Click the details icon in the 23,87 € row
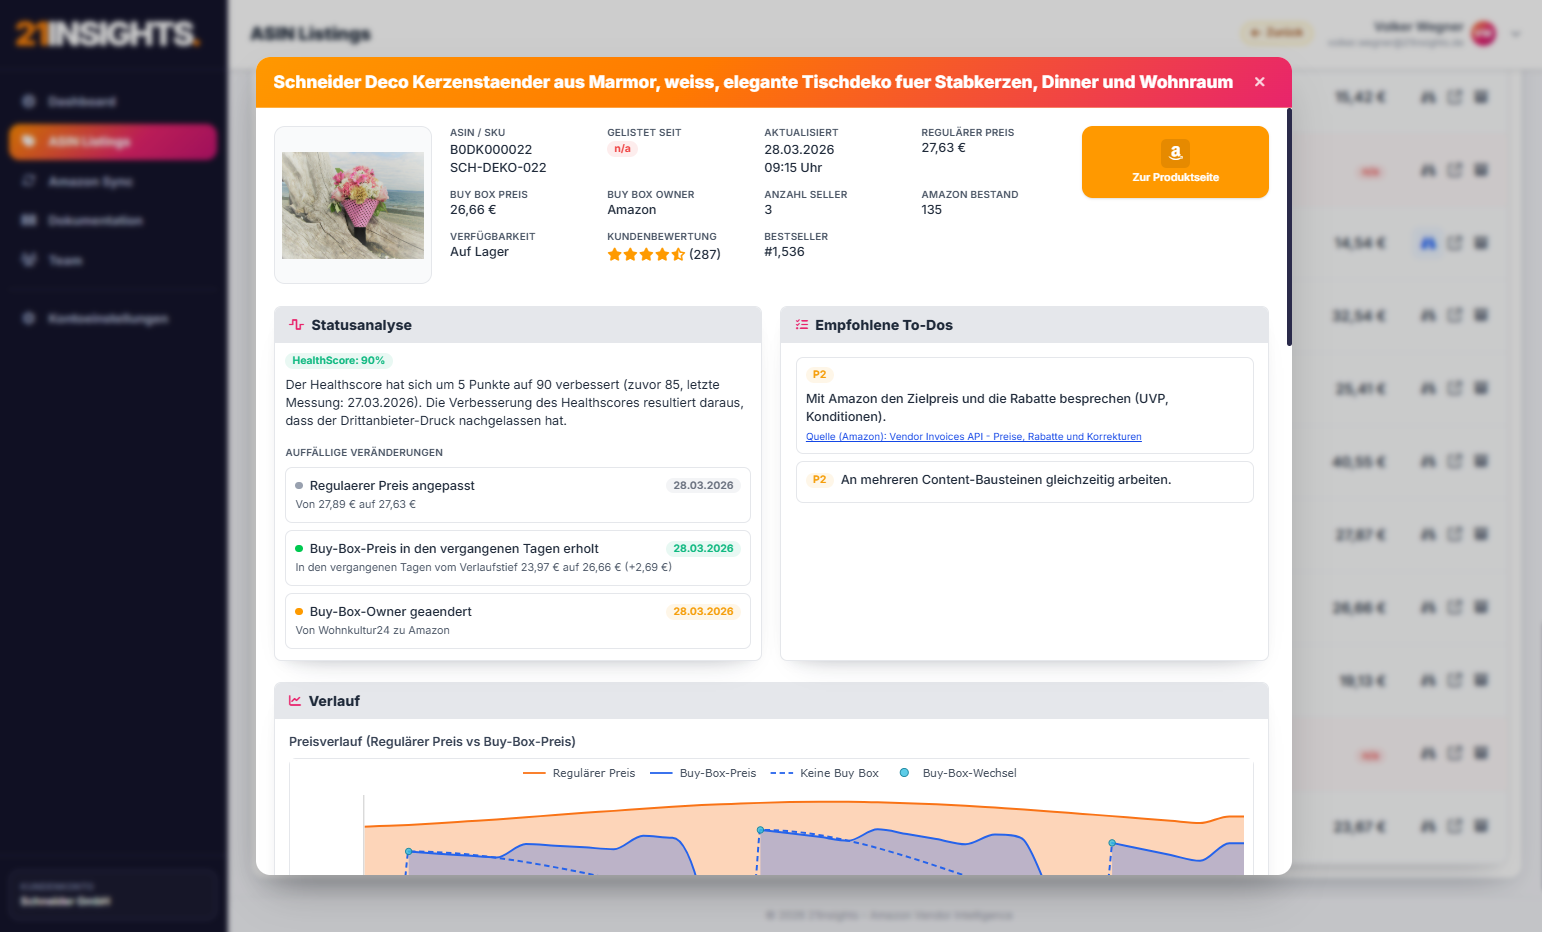Screen dimensions: 1542x932 pos(1428,827)
